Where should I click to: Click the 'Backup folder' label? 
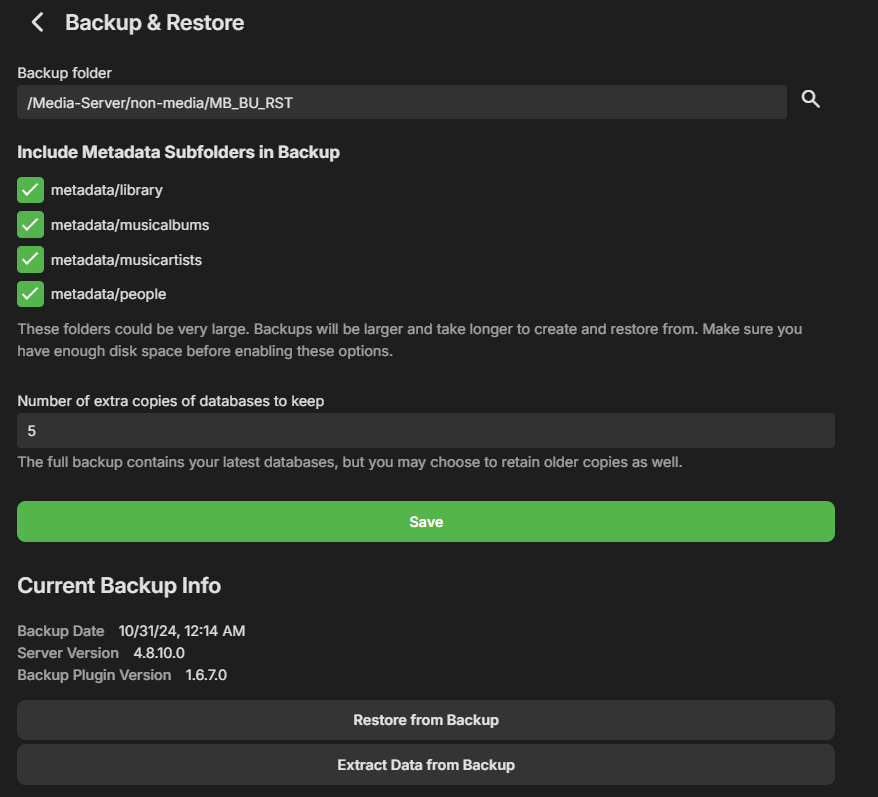(x=64, y=73)
